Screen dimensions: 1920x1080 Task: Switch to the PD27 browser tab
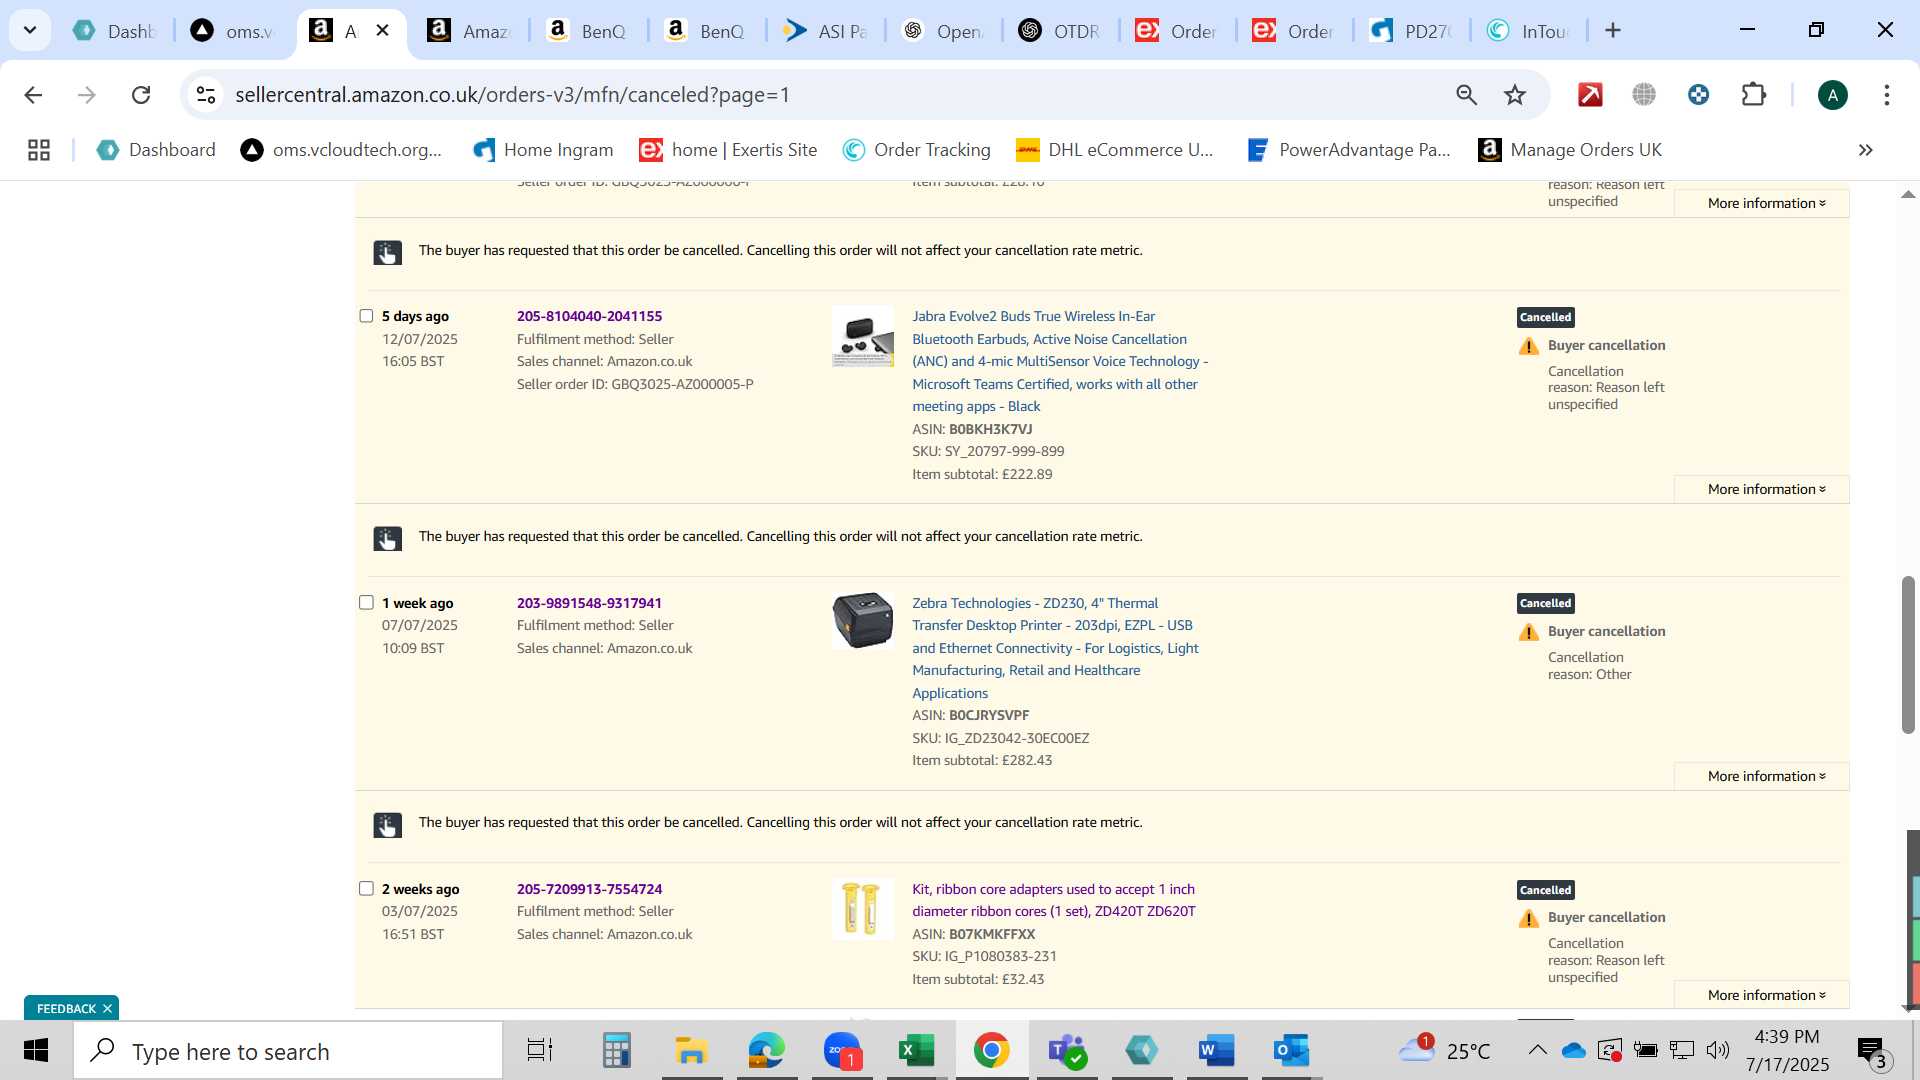tap(1412, 31)
